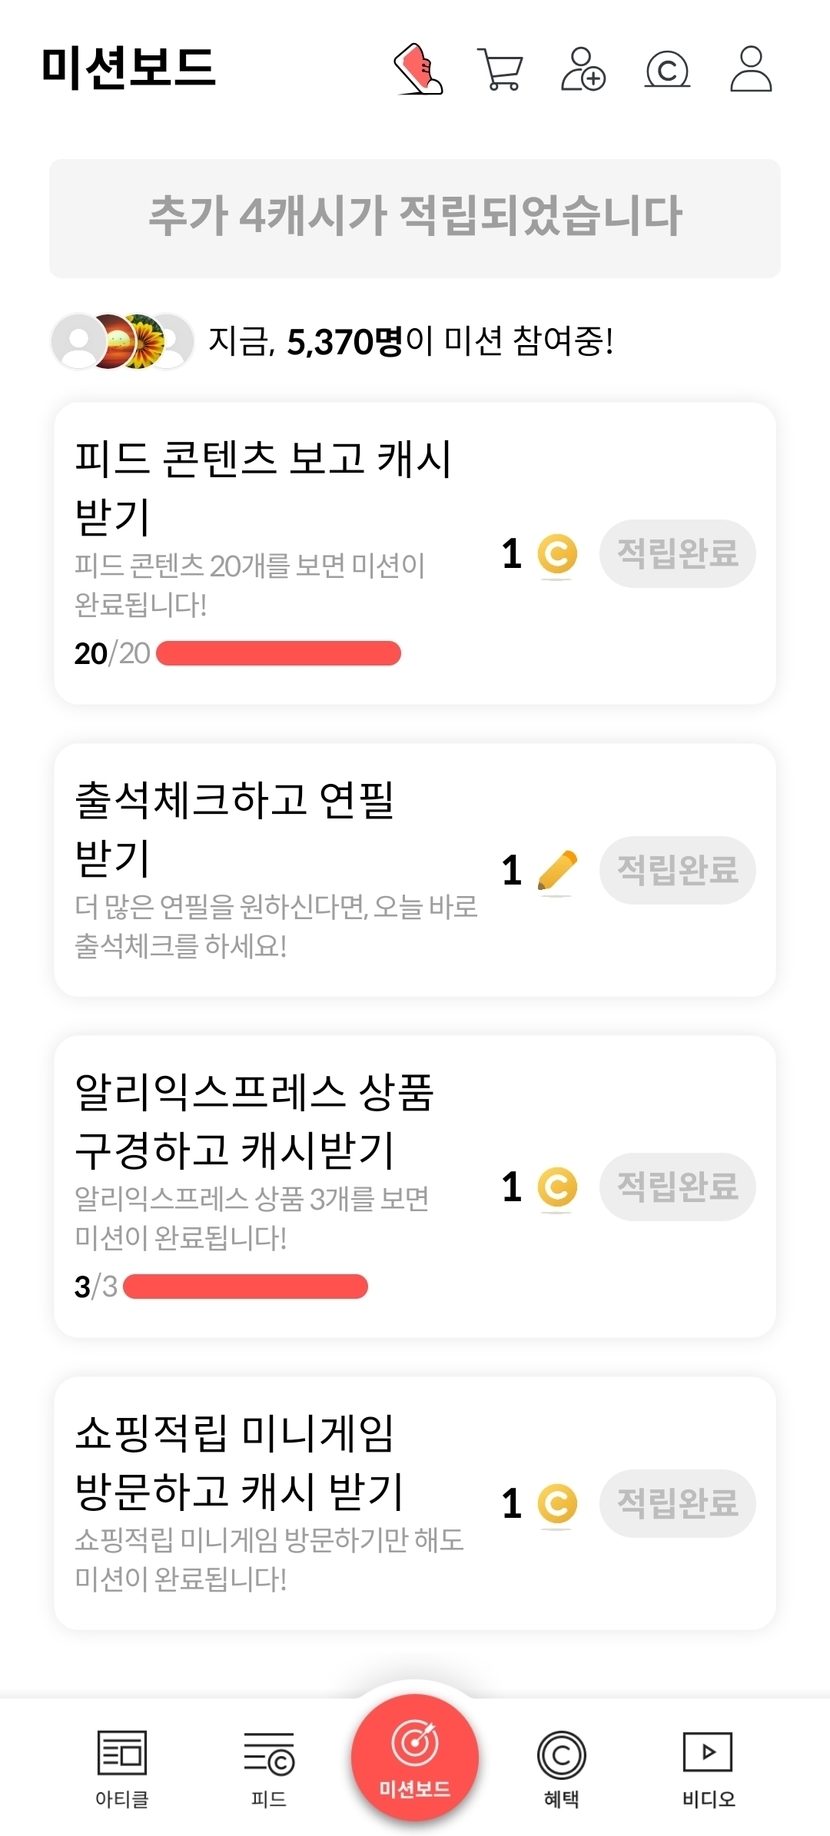
Task: Tap the gold coin in feed content mission
Action: [x=557, y=554]
